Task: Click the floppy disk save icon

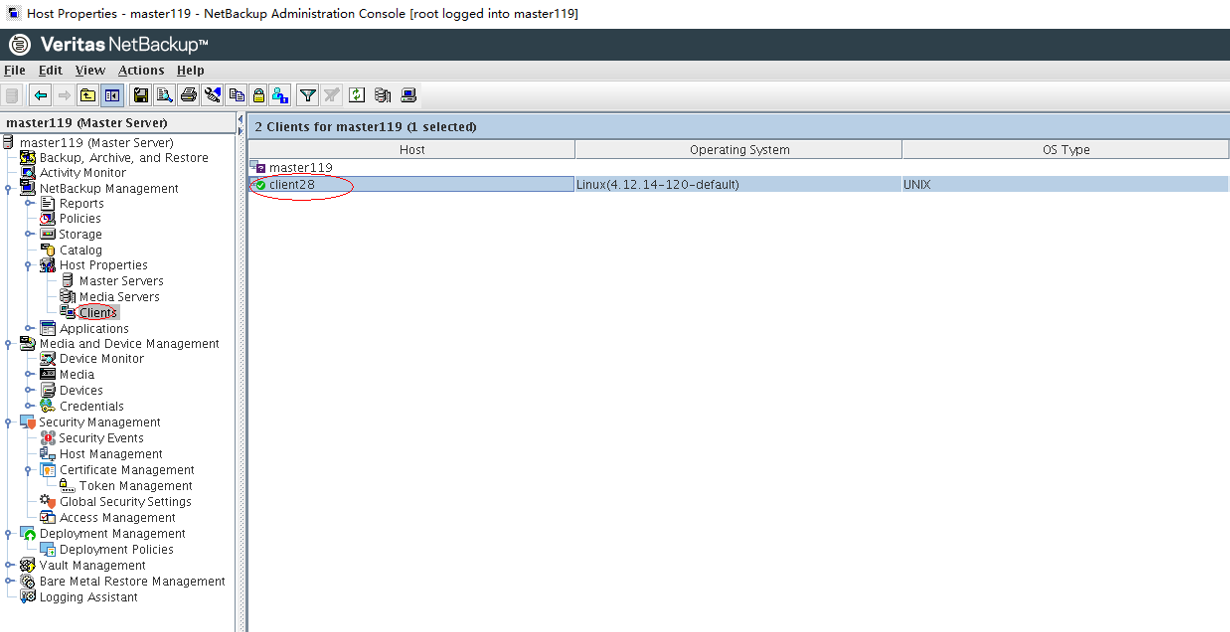Action: tap(141, 96)
